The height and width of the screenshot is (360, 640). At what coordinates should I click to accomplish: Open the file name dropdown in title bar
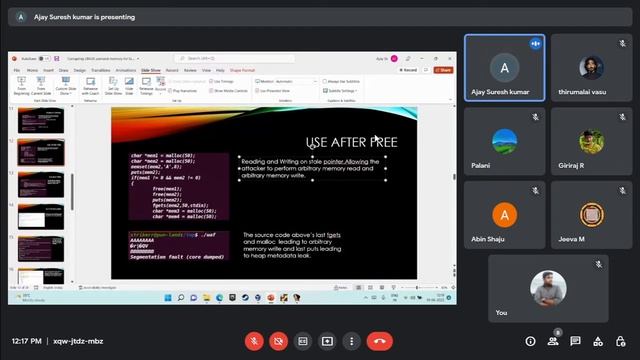point(138,59)
